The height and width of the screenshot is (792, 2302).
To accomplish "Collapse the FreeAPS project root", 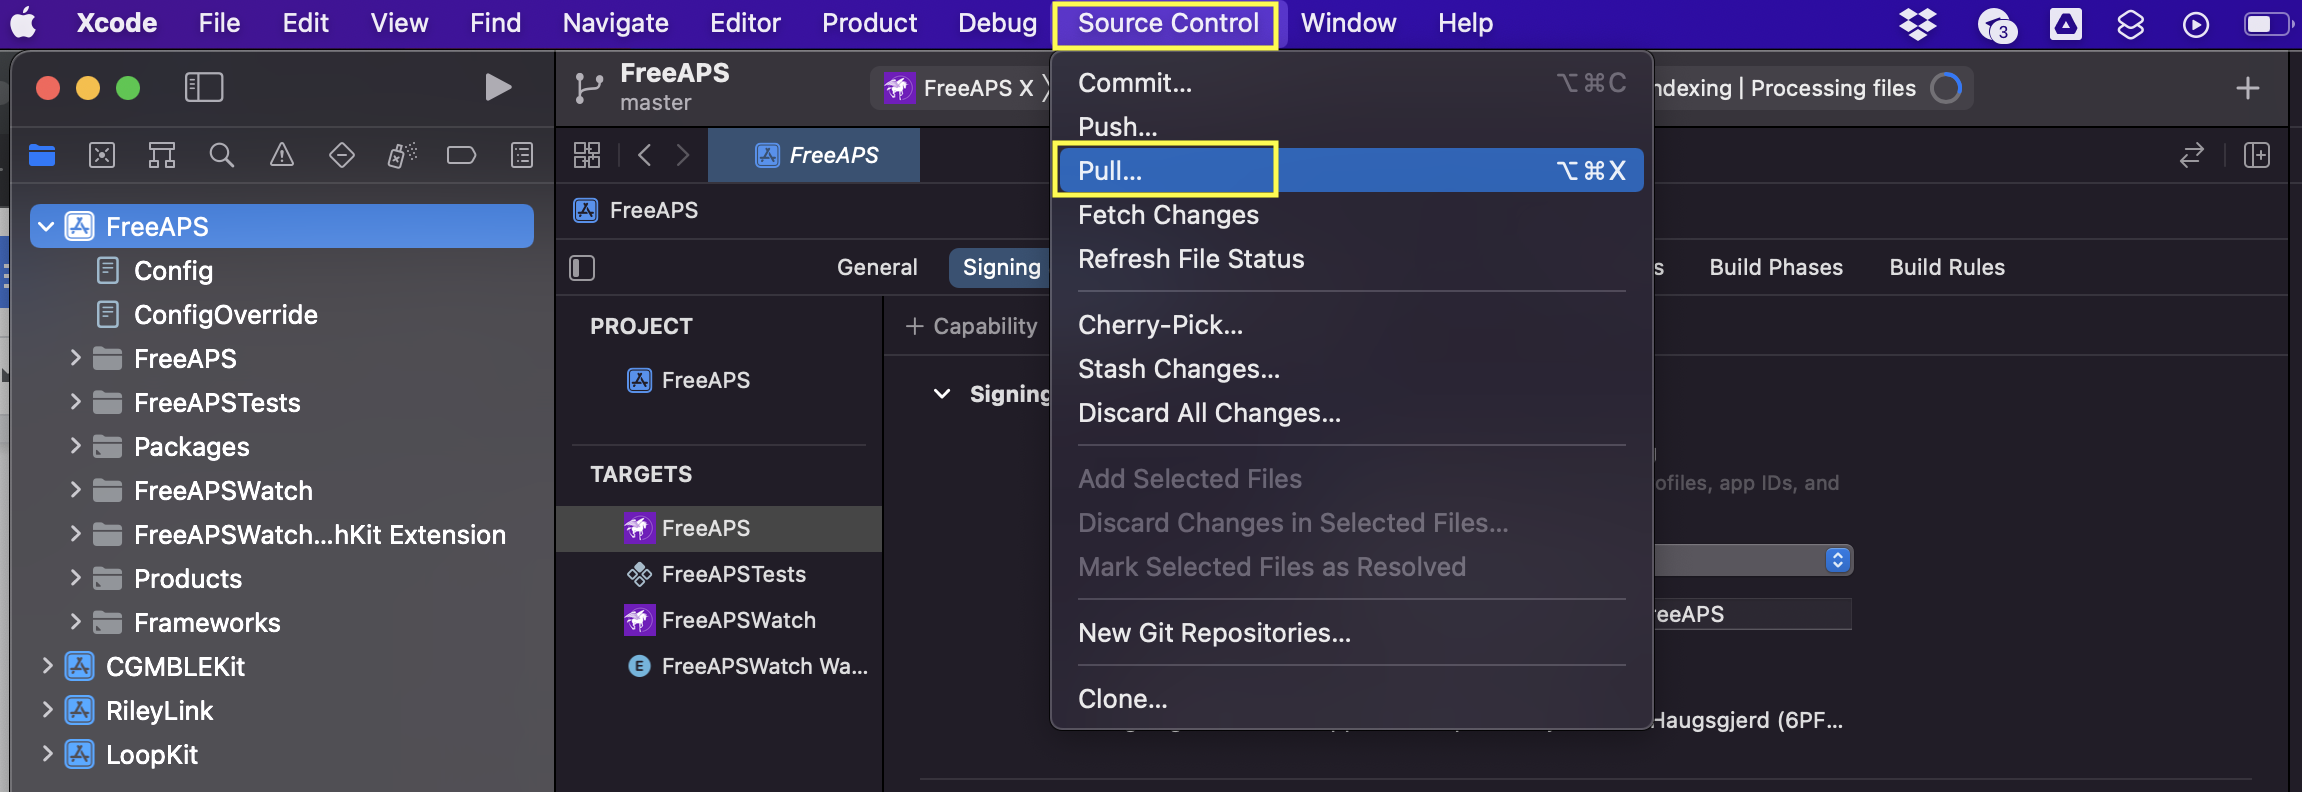I will click(x=46, y=227).
